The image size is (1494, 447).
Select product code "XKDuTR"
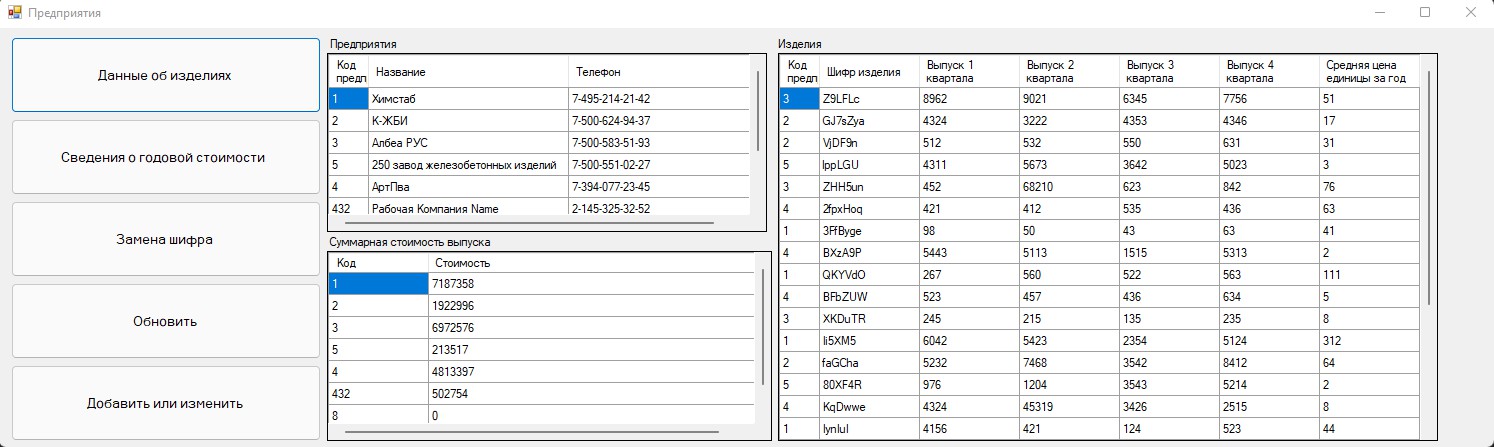[869, 319]
